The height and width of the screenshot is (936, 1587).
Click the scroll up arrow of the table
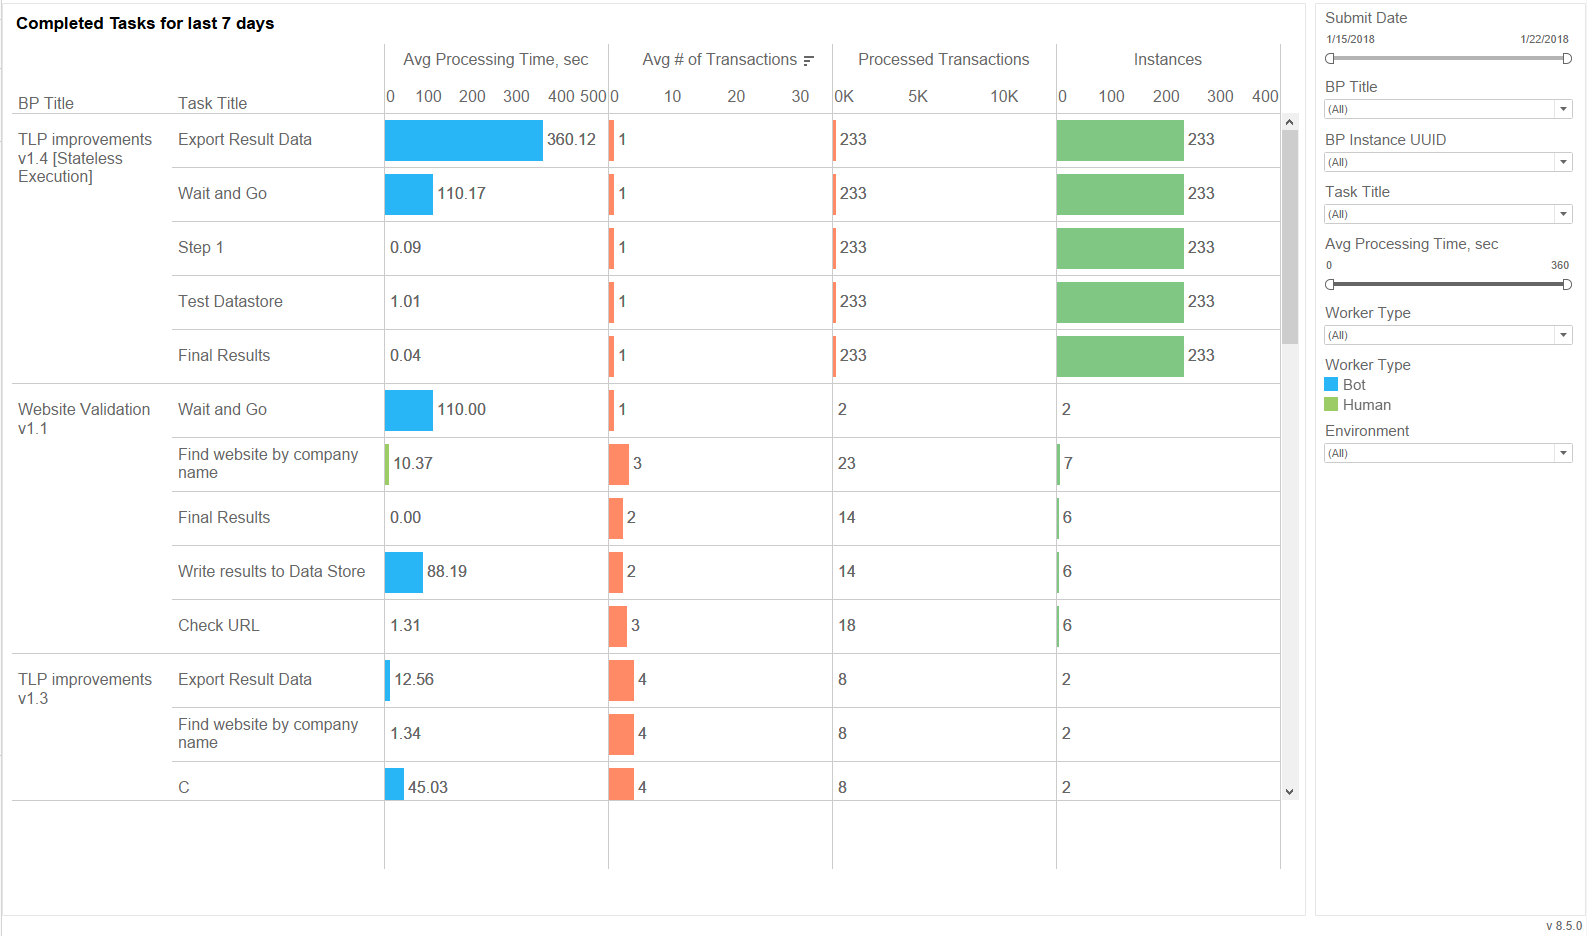point(1289,122)
